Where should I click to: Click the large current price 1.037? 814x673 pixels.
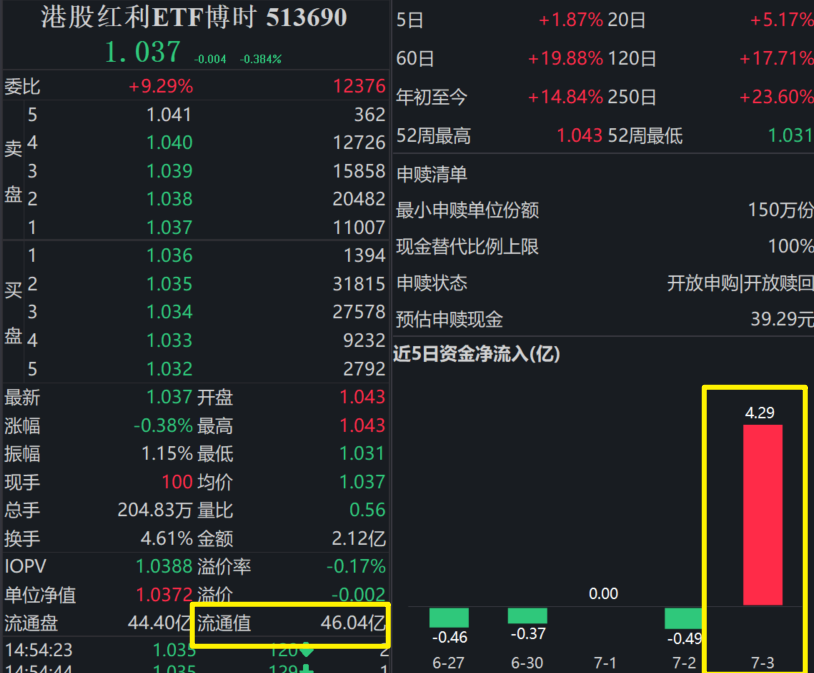click(143, 52)
